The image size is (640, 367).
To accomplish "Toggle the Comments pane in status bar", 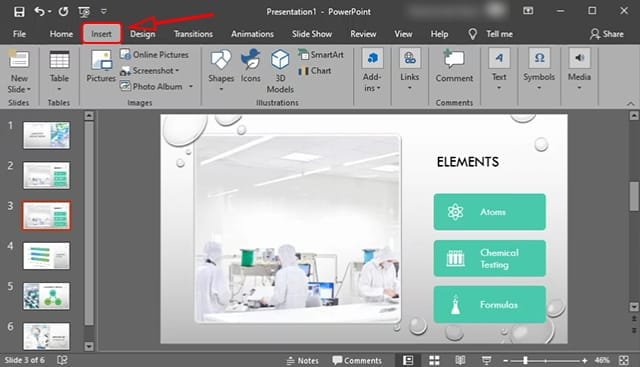I will [x=357, y=360].
